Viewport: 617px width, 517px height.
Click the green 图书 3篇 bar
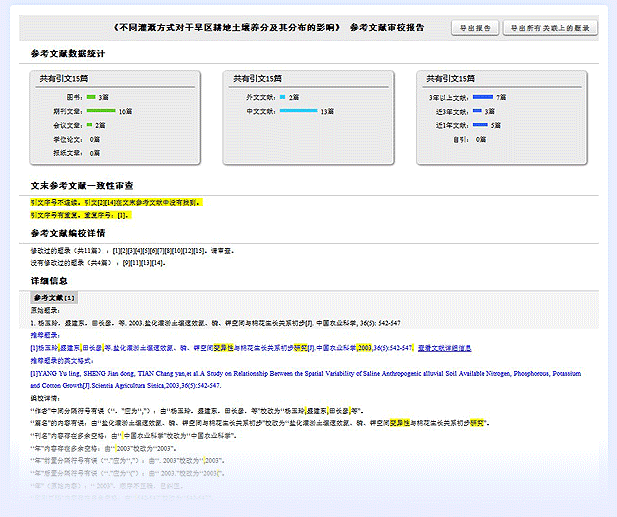click(x=91, y=97)
